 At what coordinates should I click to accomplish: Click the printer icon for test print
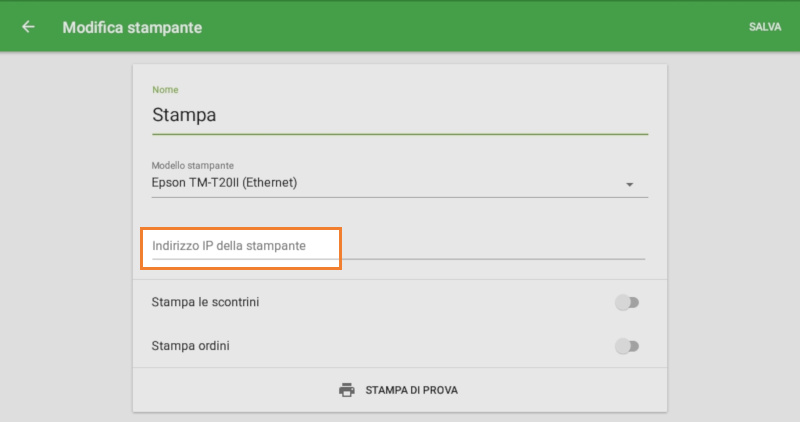[x=347, y=390]
